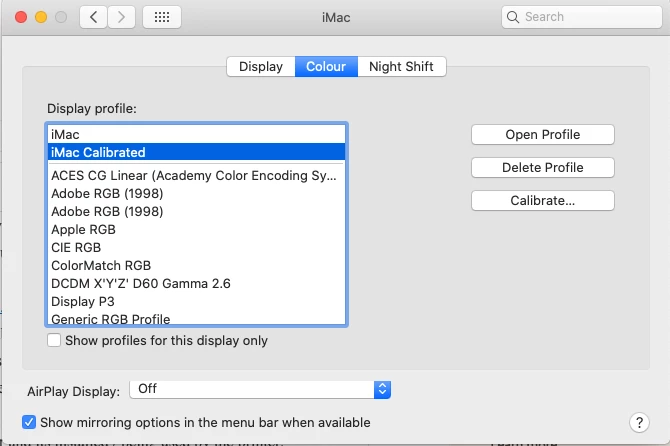Focus the Search field
Screen dimensions: 670x446
point(582,17)
